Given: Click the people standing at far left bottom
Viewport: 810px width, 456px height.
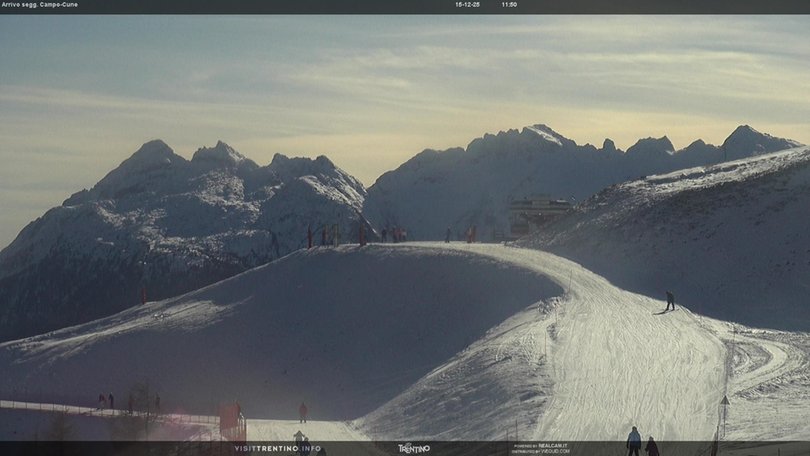Looking at the screenshot, I should coord(105,400).
